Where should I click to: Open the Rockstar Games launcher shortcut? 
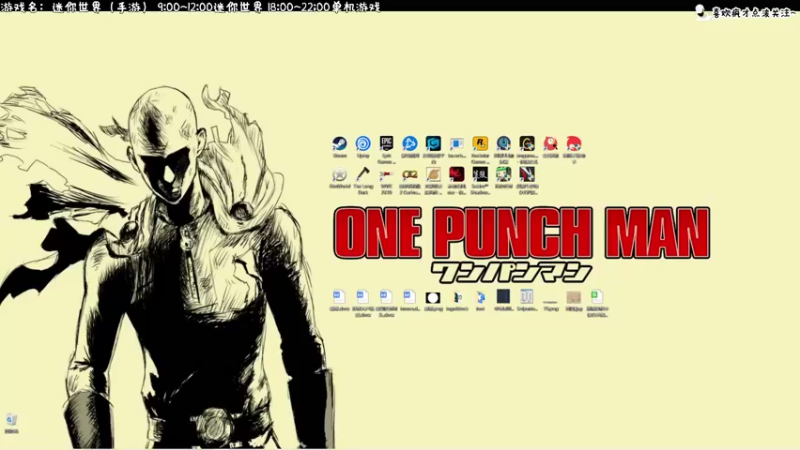point(480,144)
